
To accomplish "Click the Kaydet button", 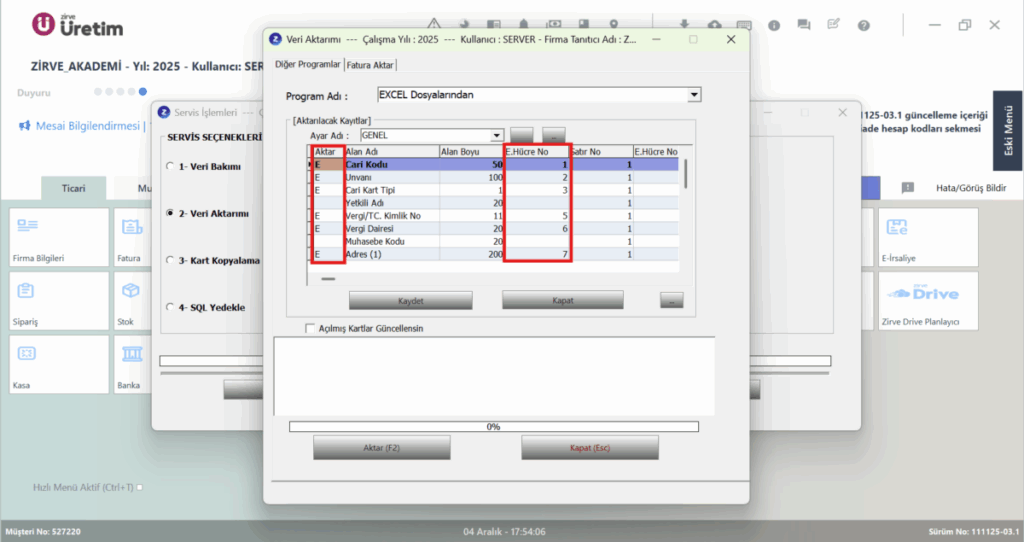I will 410,301.
